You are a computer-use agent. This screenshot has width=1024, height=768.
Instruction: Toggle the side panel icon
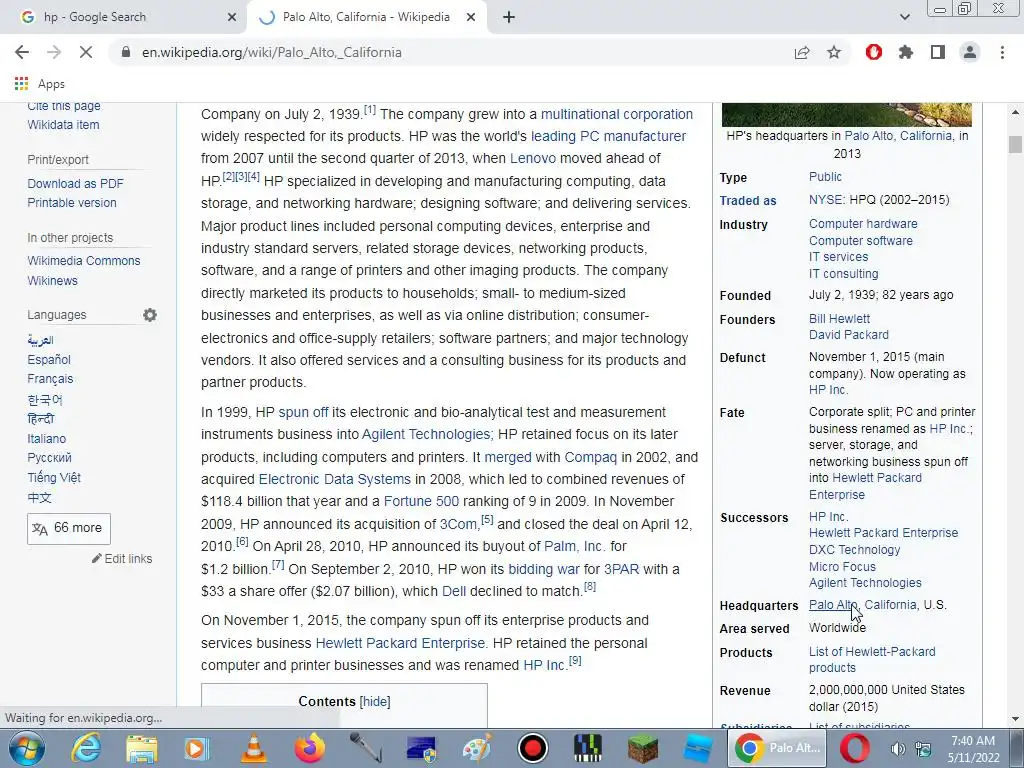pos(938,52)
